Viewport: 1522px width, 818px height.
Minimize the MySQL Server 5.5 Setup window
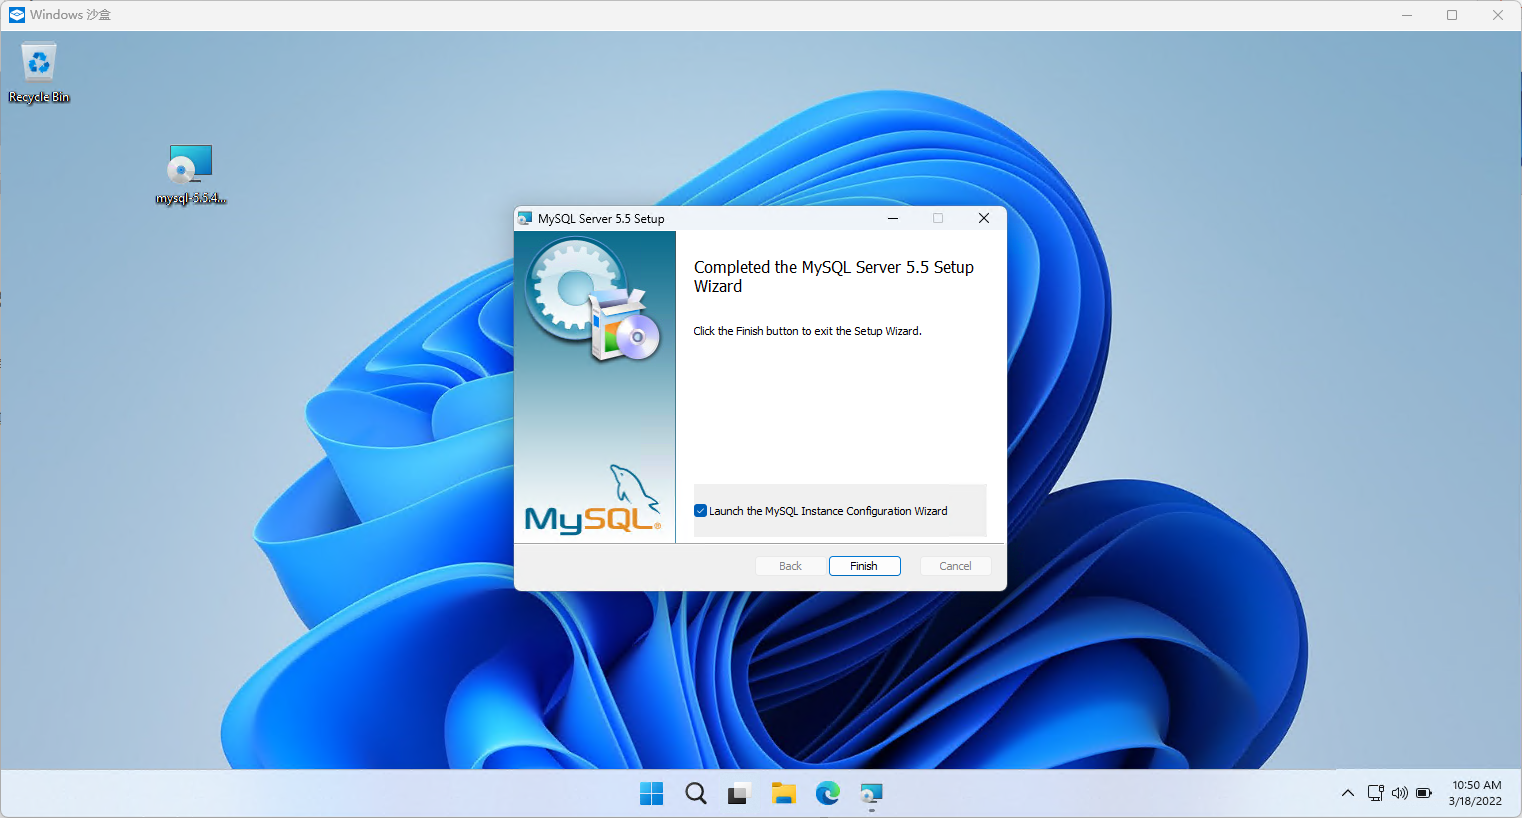tap(893, 218)
